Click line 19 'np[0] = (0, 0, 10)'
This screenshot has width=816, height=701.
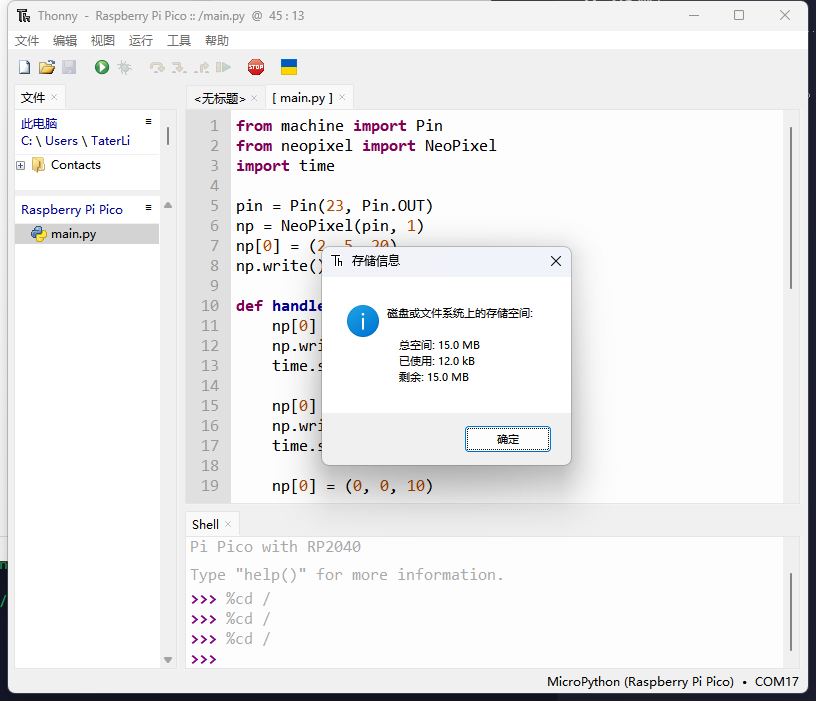[x=352, y=486]
